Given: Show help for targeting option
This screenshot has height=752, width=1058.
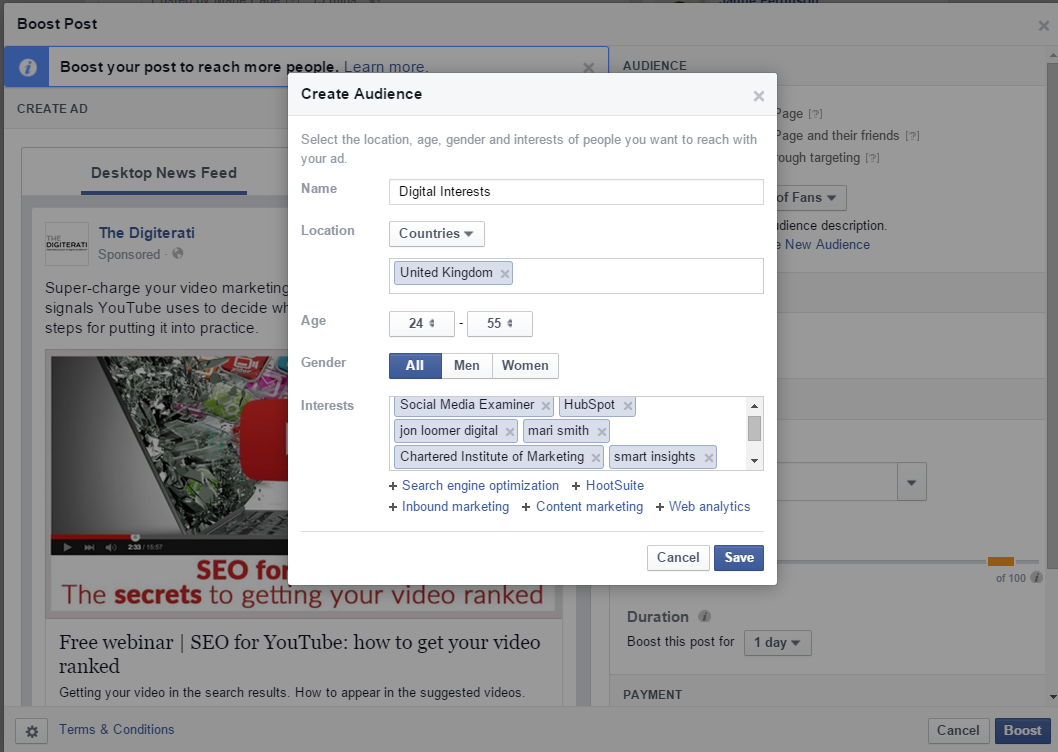Looking at the screenshot, I should click(873, 158).
